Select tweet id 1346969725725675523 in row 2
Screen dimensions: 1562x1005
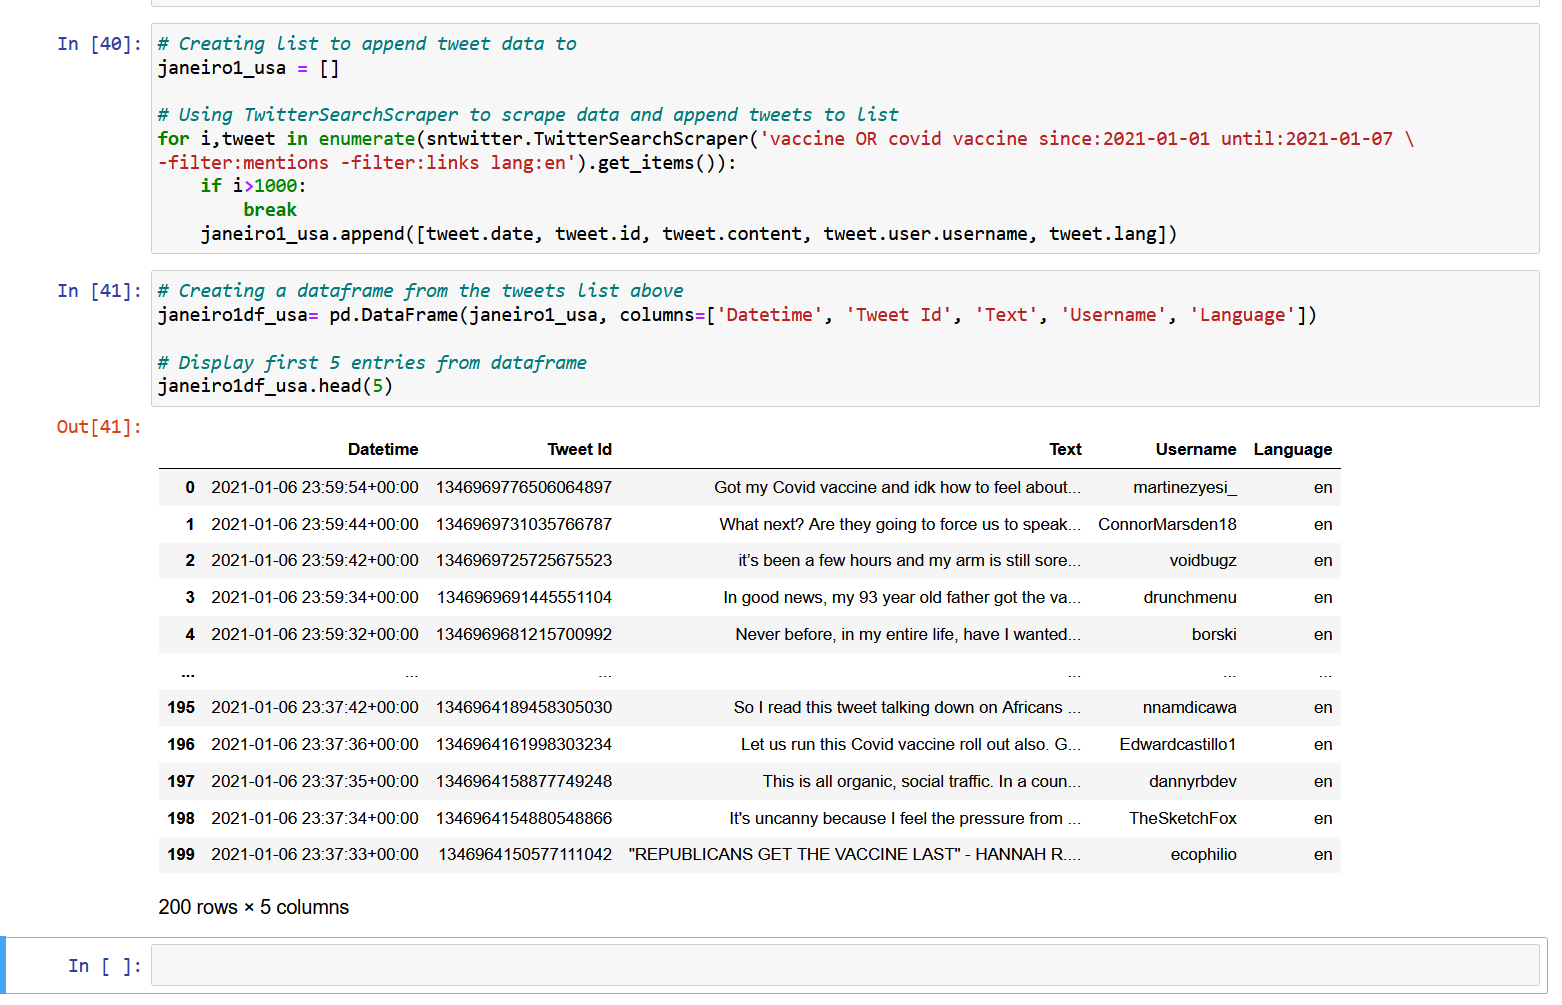point(525,560)
